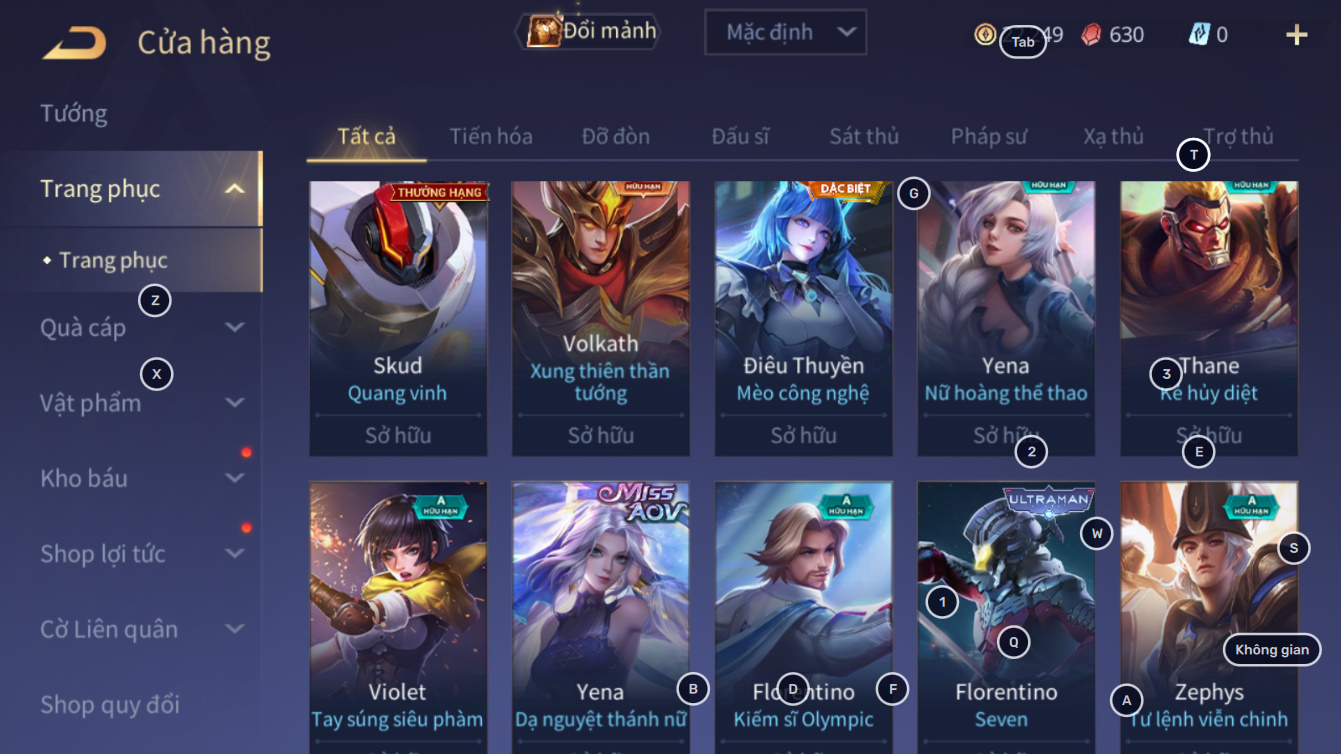Click the back arrow icon beside Cửa hàng
The image size is (1341, 754).
tap(75, 43)
